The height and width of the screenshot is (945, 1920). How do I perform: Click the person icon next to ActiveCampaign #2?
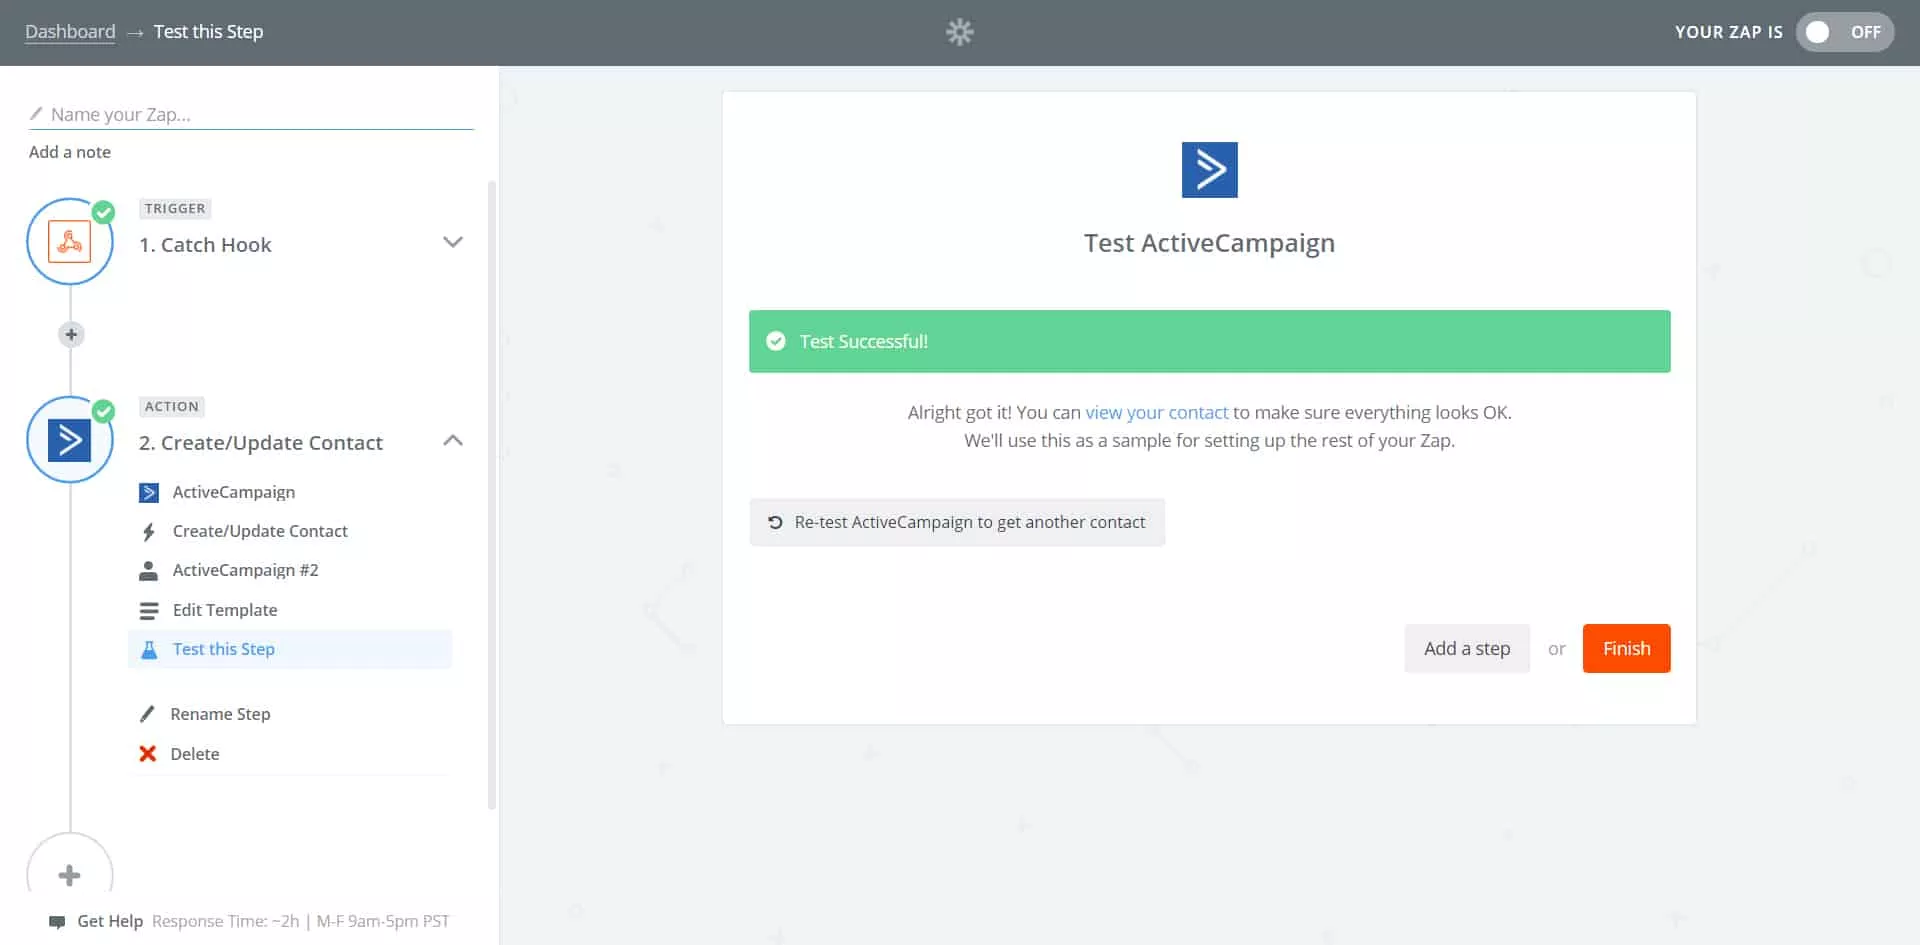[x=149, y=570]
